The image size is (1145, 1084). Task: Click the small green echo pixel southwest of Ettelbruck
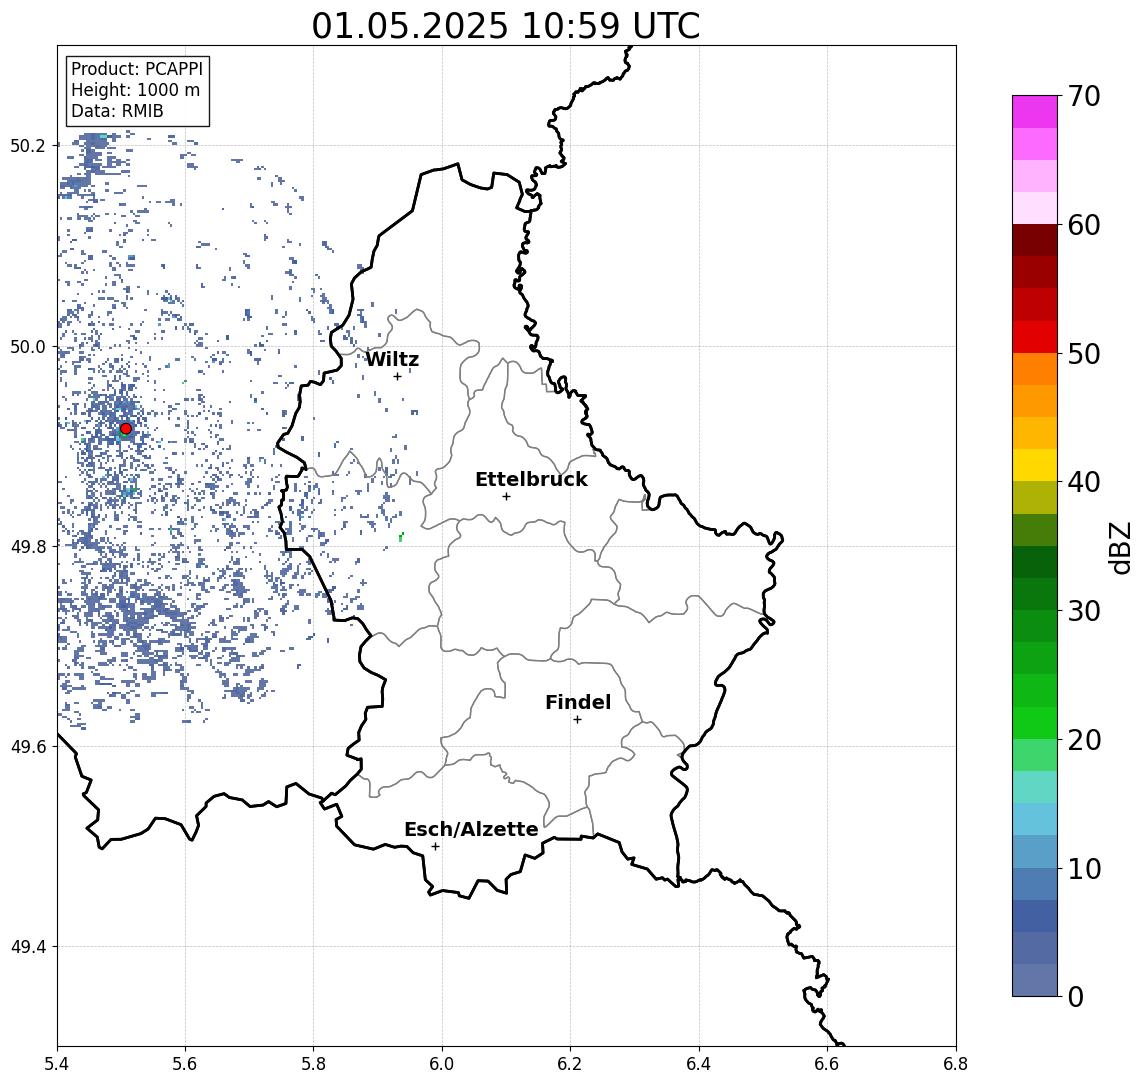[x=401, y=538]
